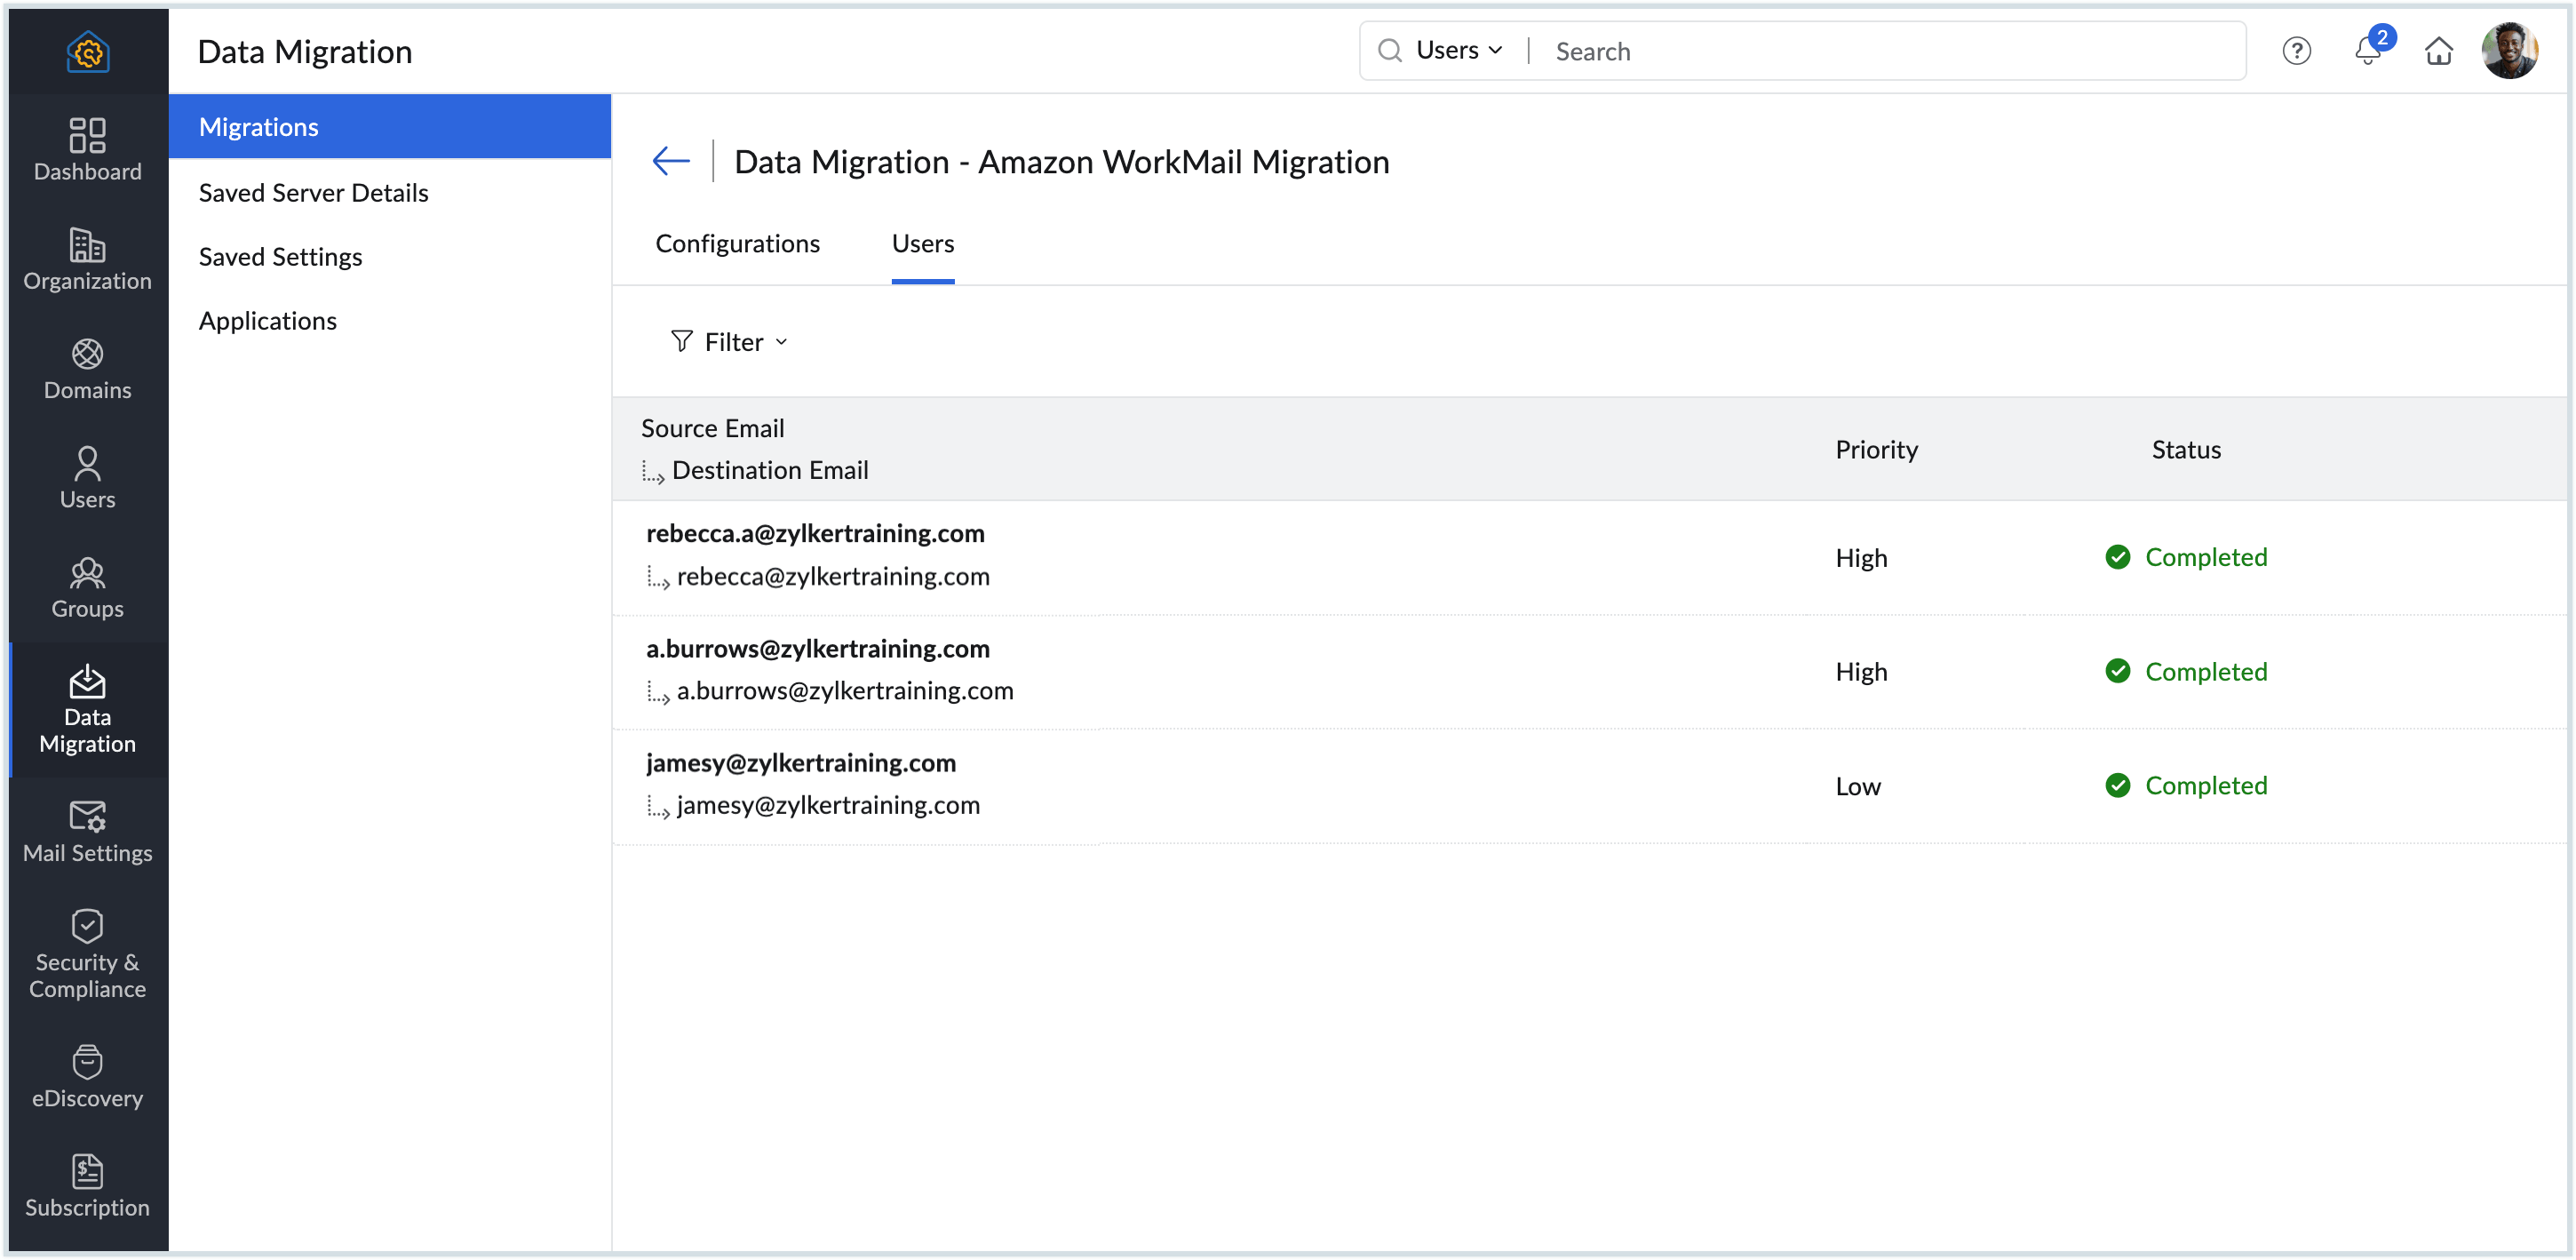Open the profile avatar picture

pos(2509,51)
